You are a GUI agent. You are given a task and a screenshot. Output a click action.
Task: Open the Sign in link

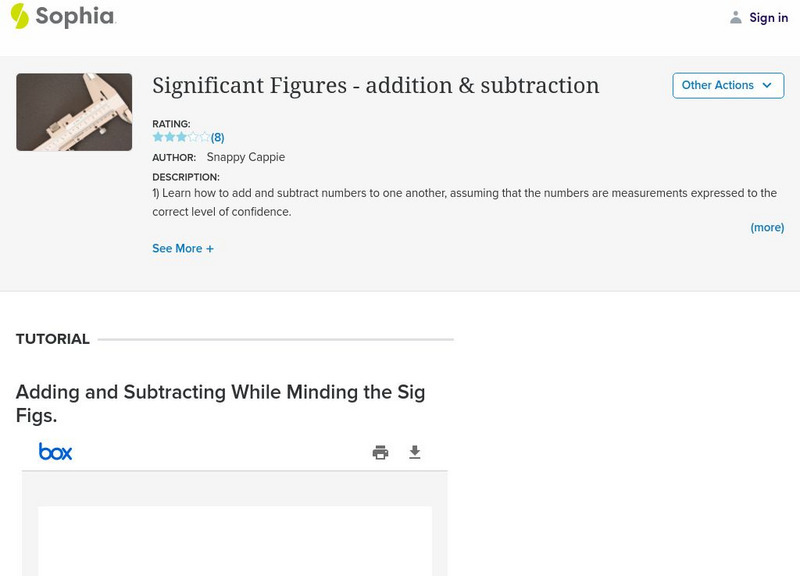pos(768,17)
